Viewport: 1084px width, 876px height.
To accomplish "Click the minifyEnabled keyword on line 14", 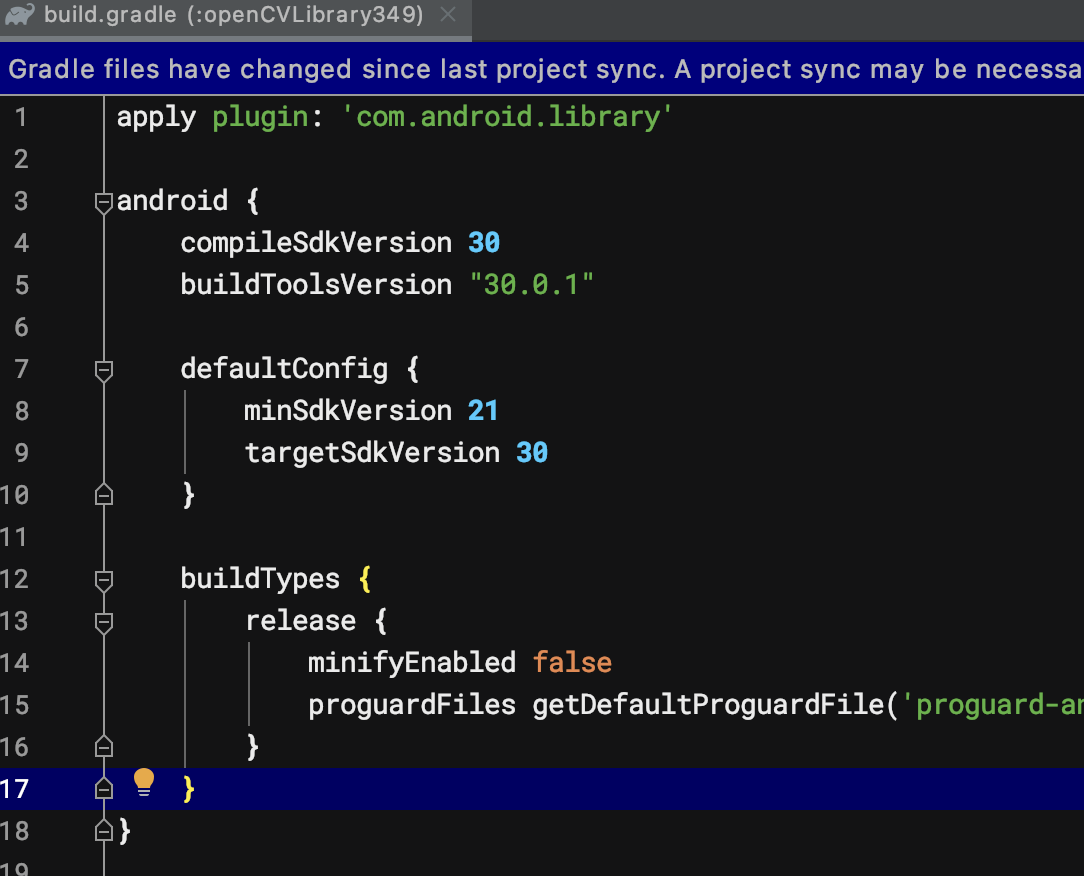I will click(412, 662).
